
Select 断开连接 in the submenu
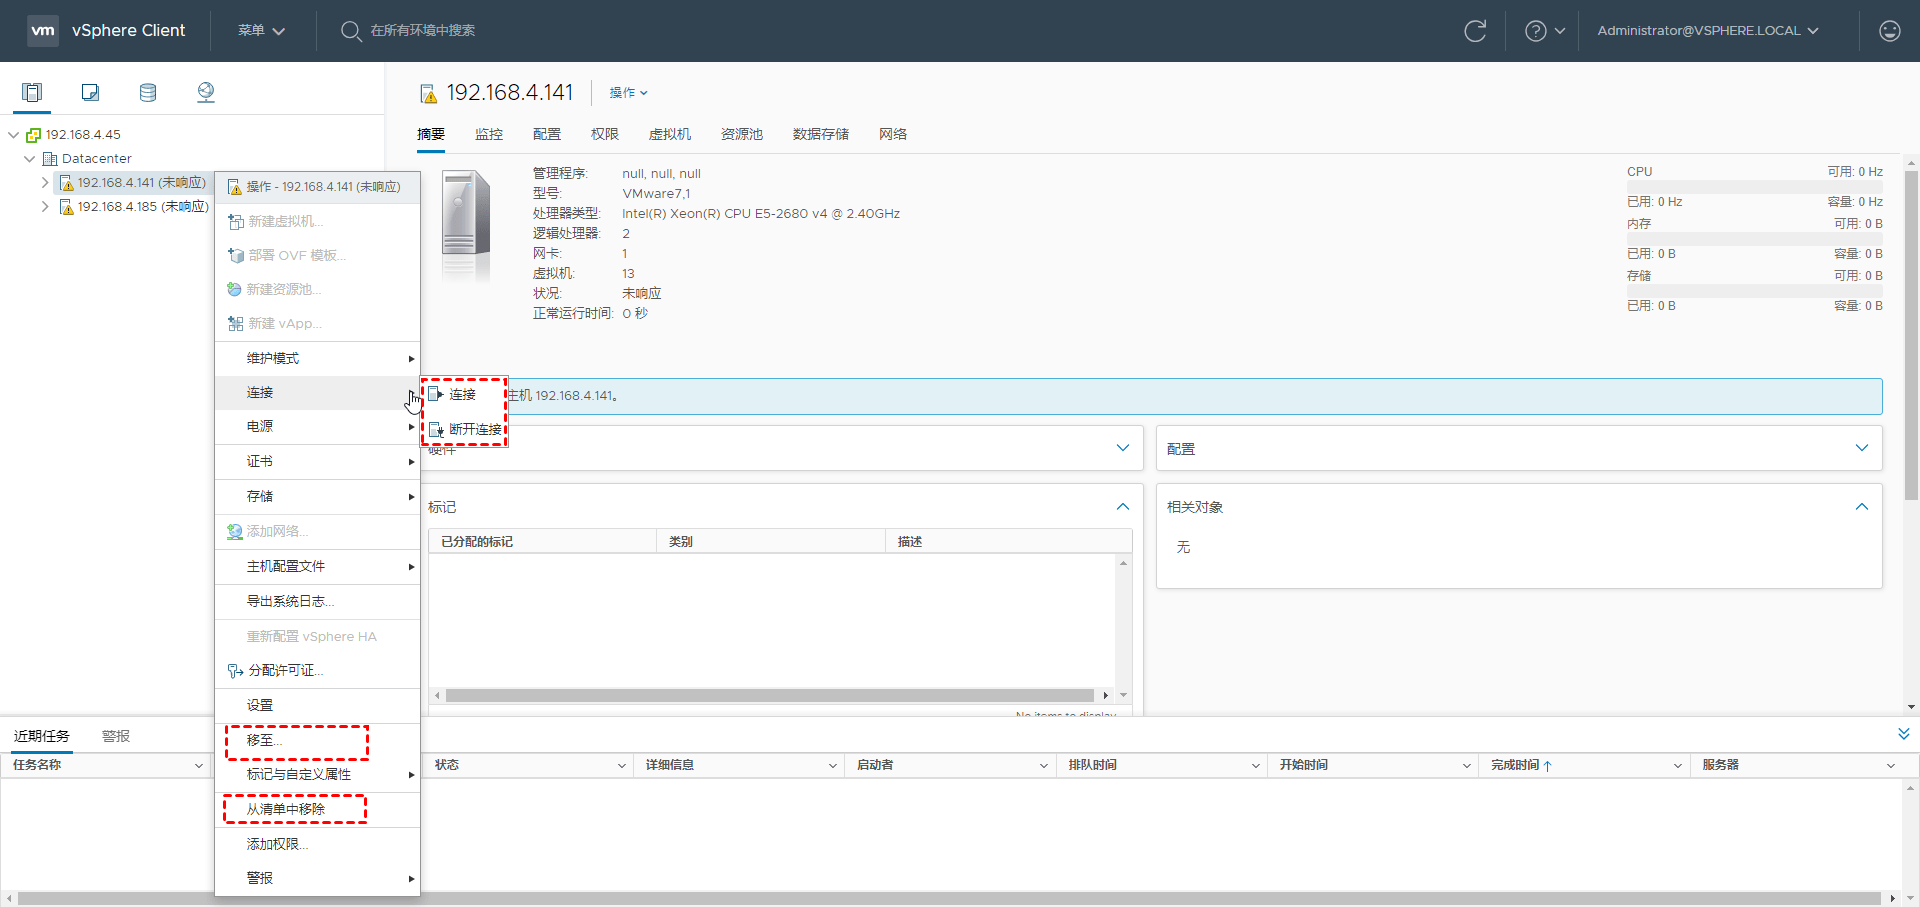[x=464, y=430]
